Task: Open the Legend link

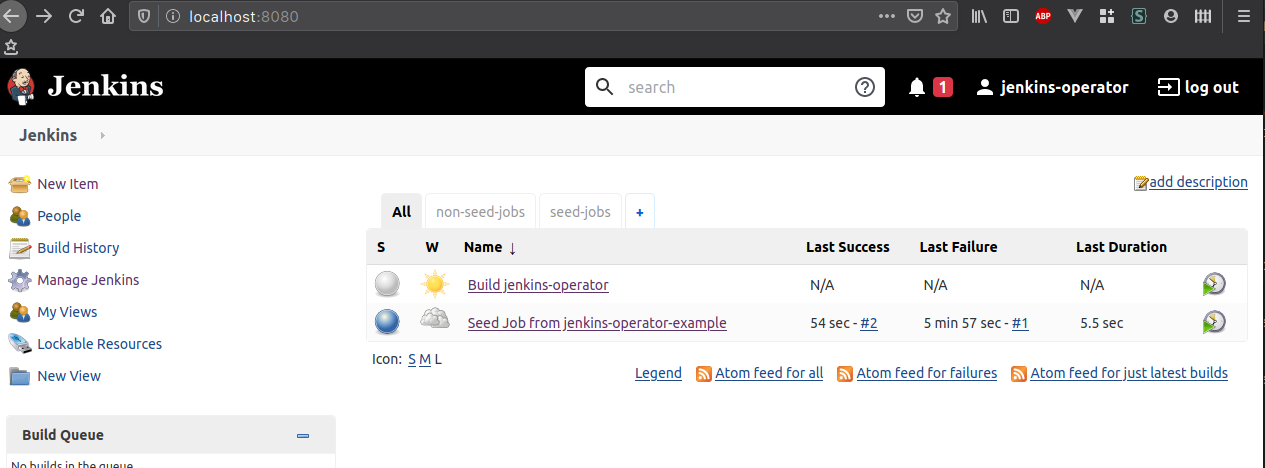Action: [658, 373]
